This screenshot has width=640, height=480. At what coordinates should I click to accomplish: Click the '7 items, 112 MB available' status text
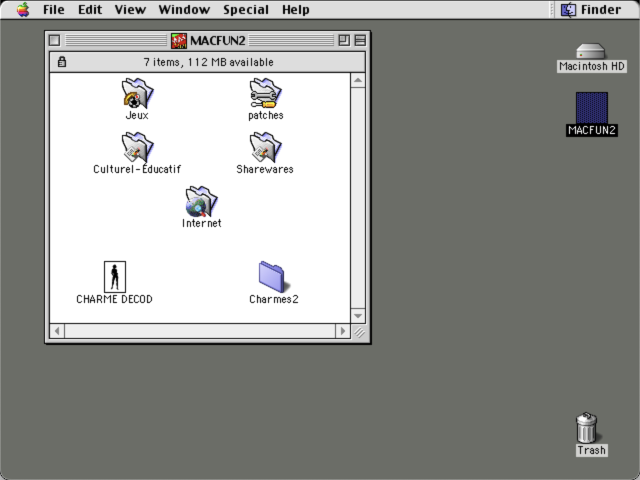tap(208, 62)
